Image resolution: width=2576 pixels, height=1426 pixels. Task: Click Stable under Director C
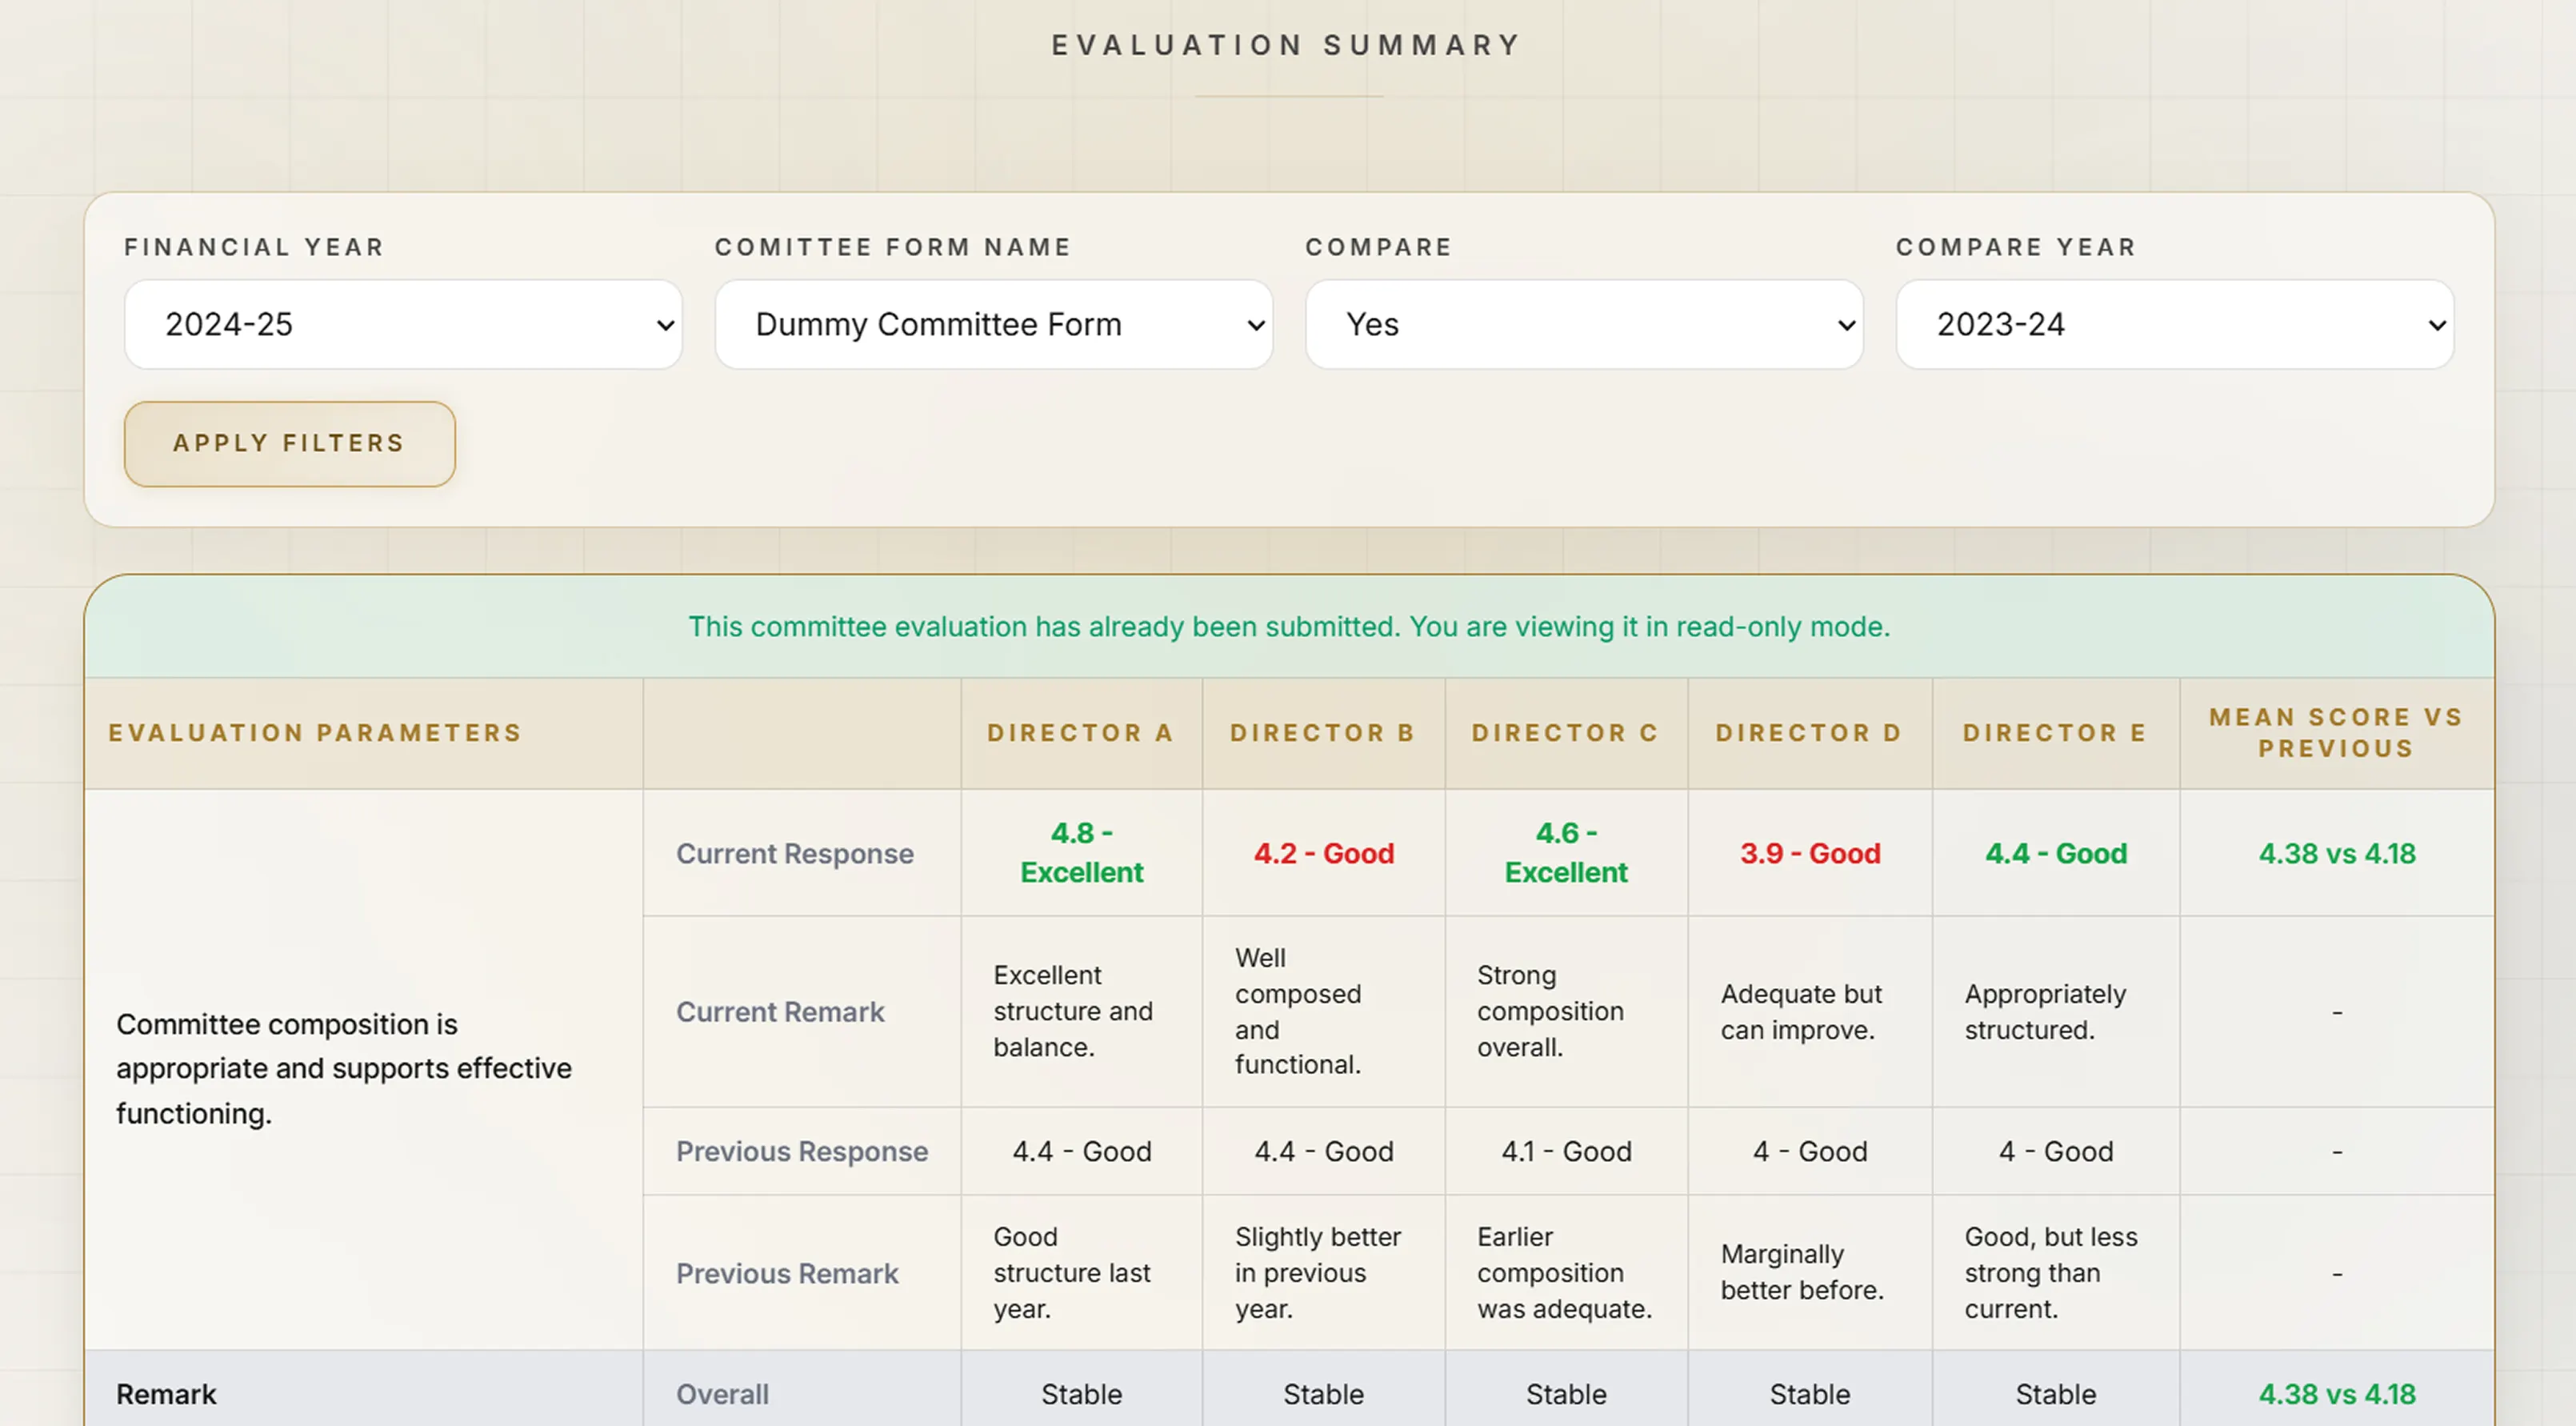pyautogui.click(x=1566, y=1394)
